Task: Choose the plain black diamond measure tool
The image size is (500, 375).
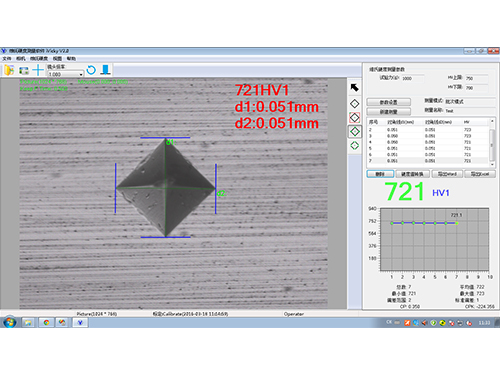Action: pyautogui.click(x=354, y=104)
